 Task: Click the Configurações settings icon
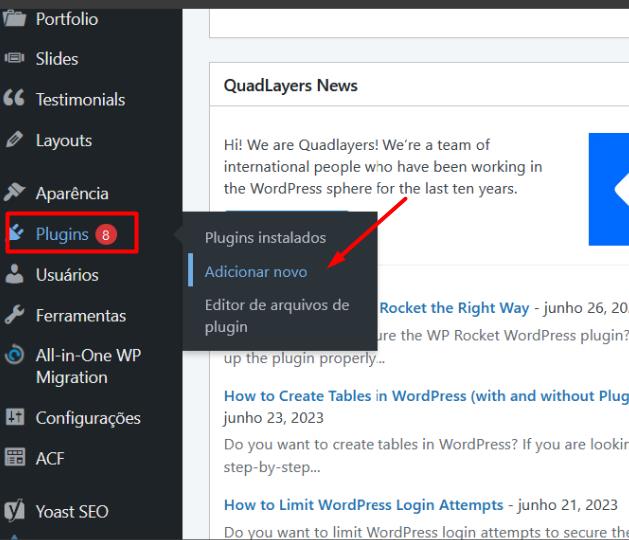pyautogui.click(x=14, y=418)
